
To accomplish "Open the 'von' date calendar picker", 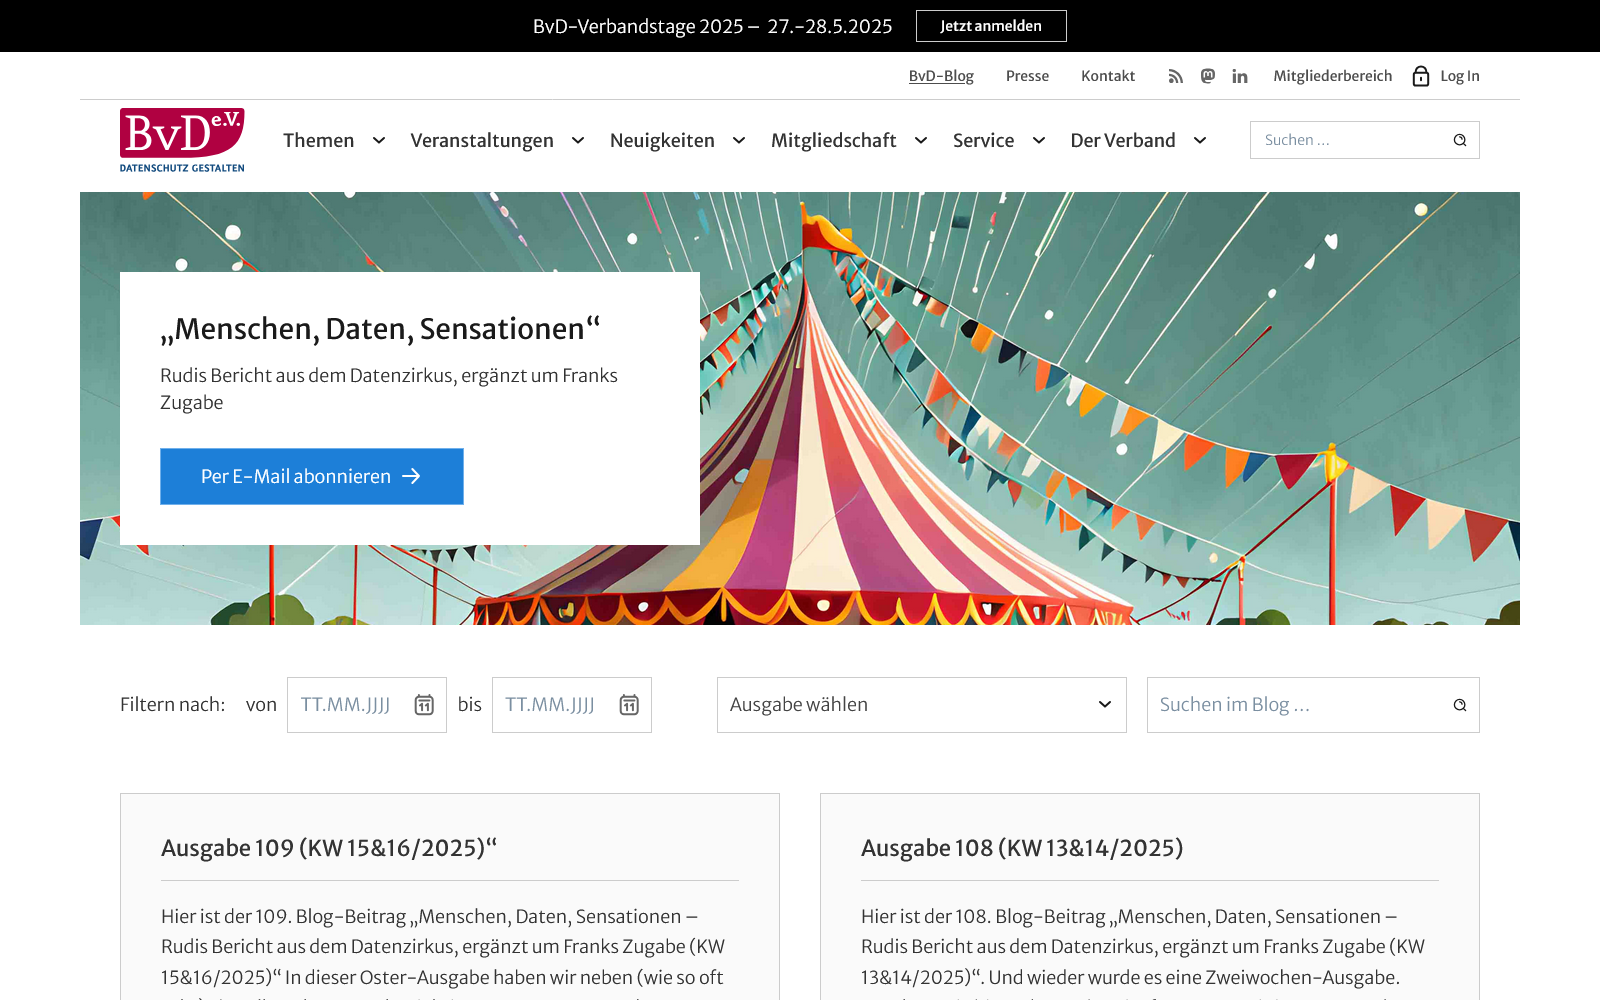I will point(424,705).
